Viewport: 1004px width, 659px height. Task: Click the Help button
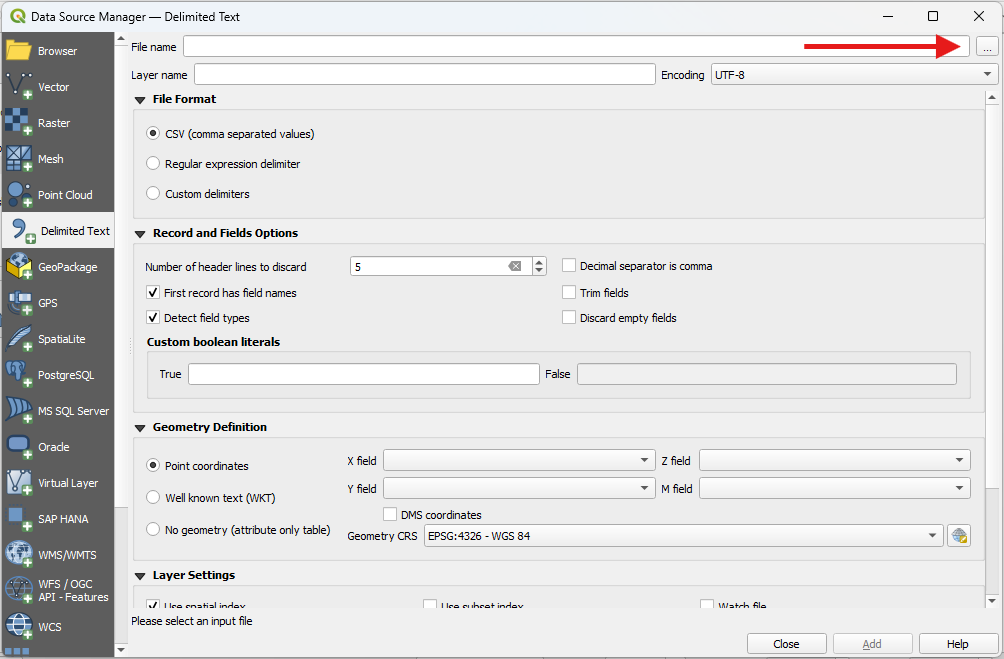point(957,644)
